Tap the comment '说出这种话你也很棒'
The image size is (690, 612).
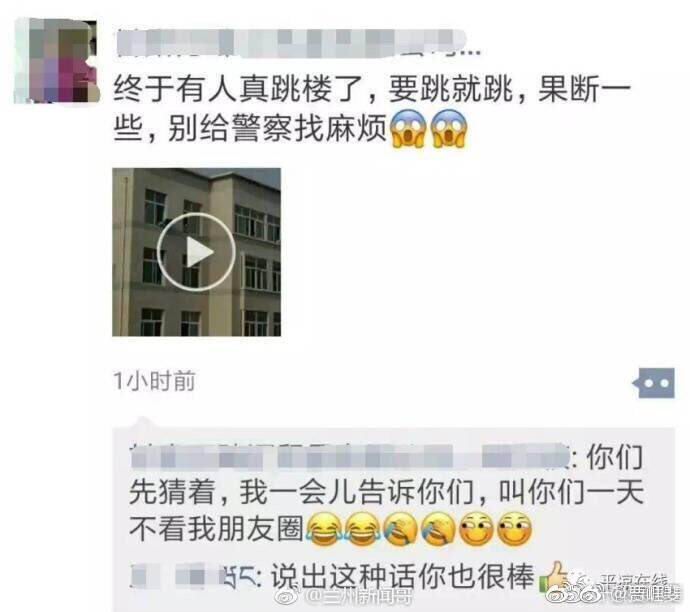click(x=402, y=576)
